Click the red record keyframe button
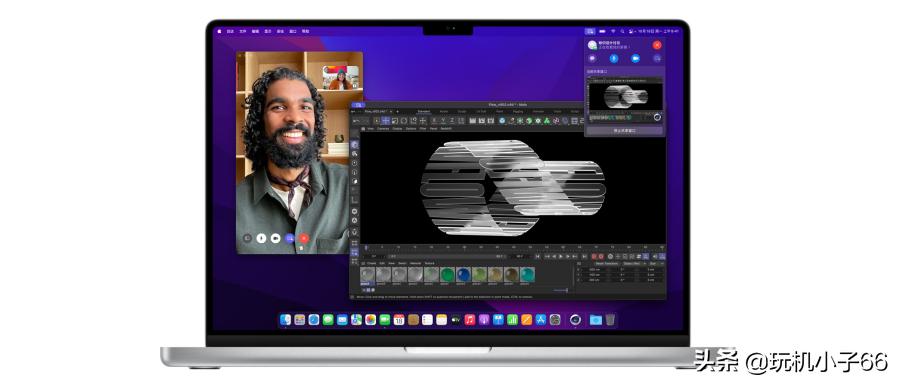900x385 pixels. coord(594,256)
